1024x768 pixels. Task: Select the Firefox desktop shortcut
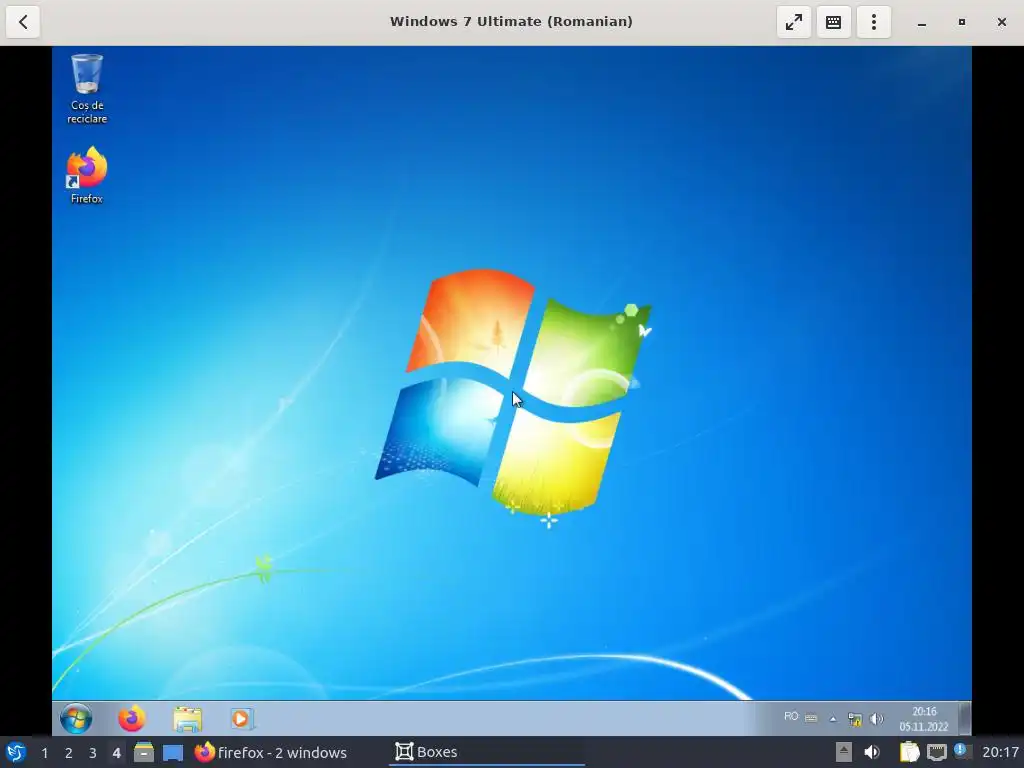(x=87, y=175)
